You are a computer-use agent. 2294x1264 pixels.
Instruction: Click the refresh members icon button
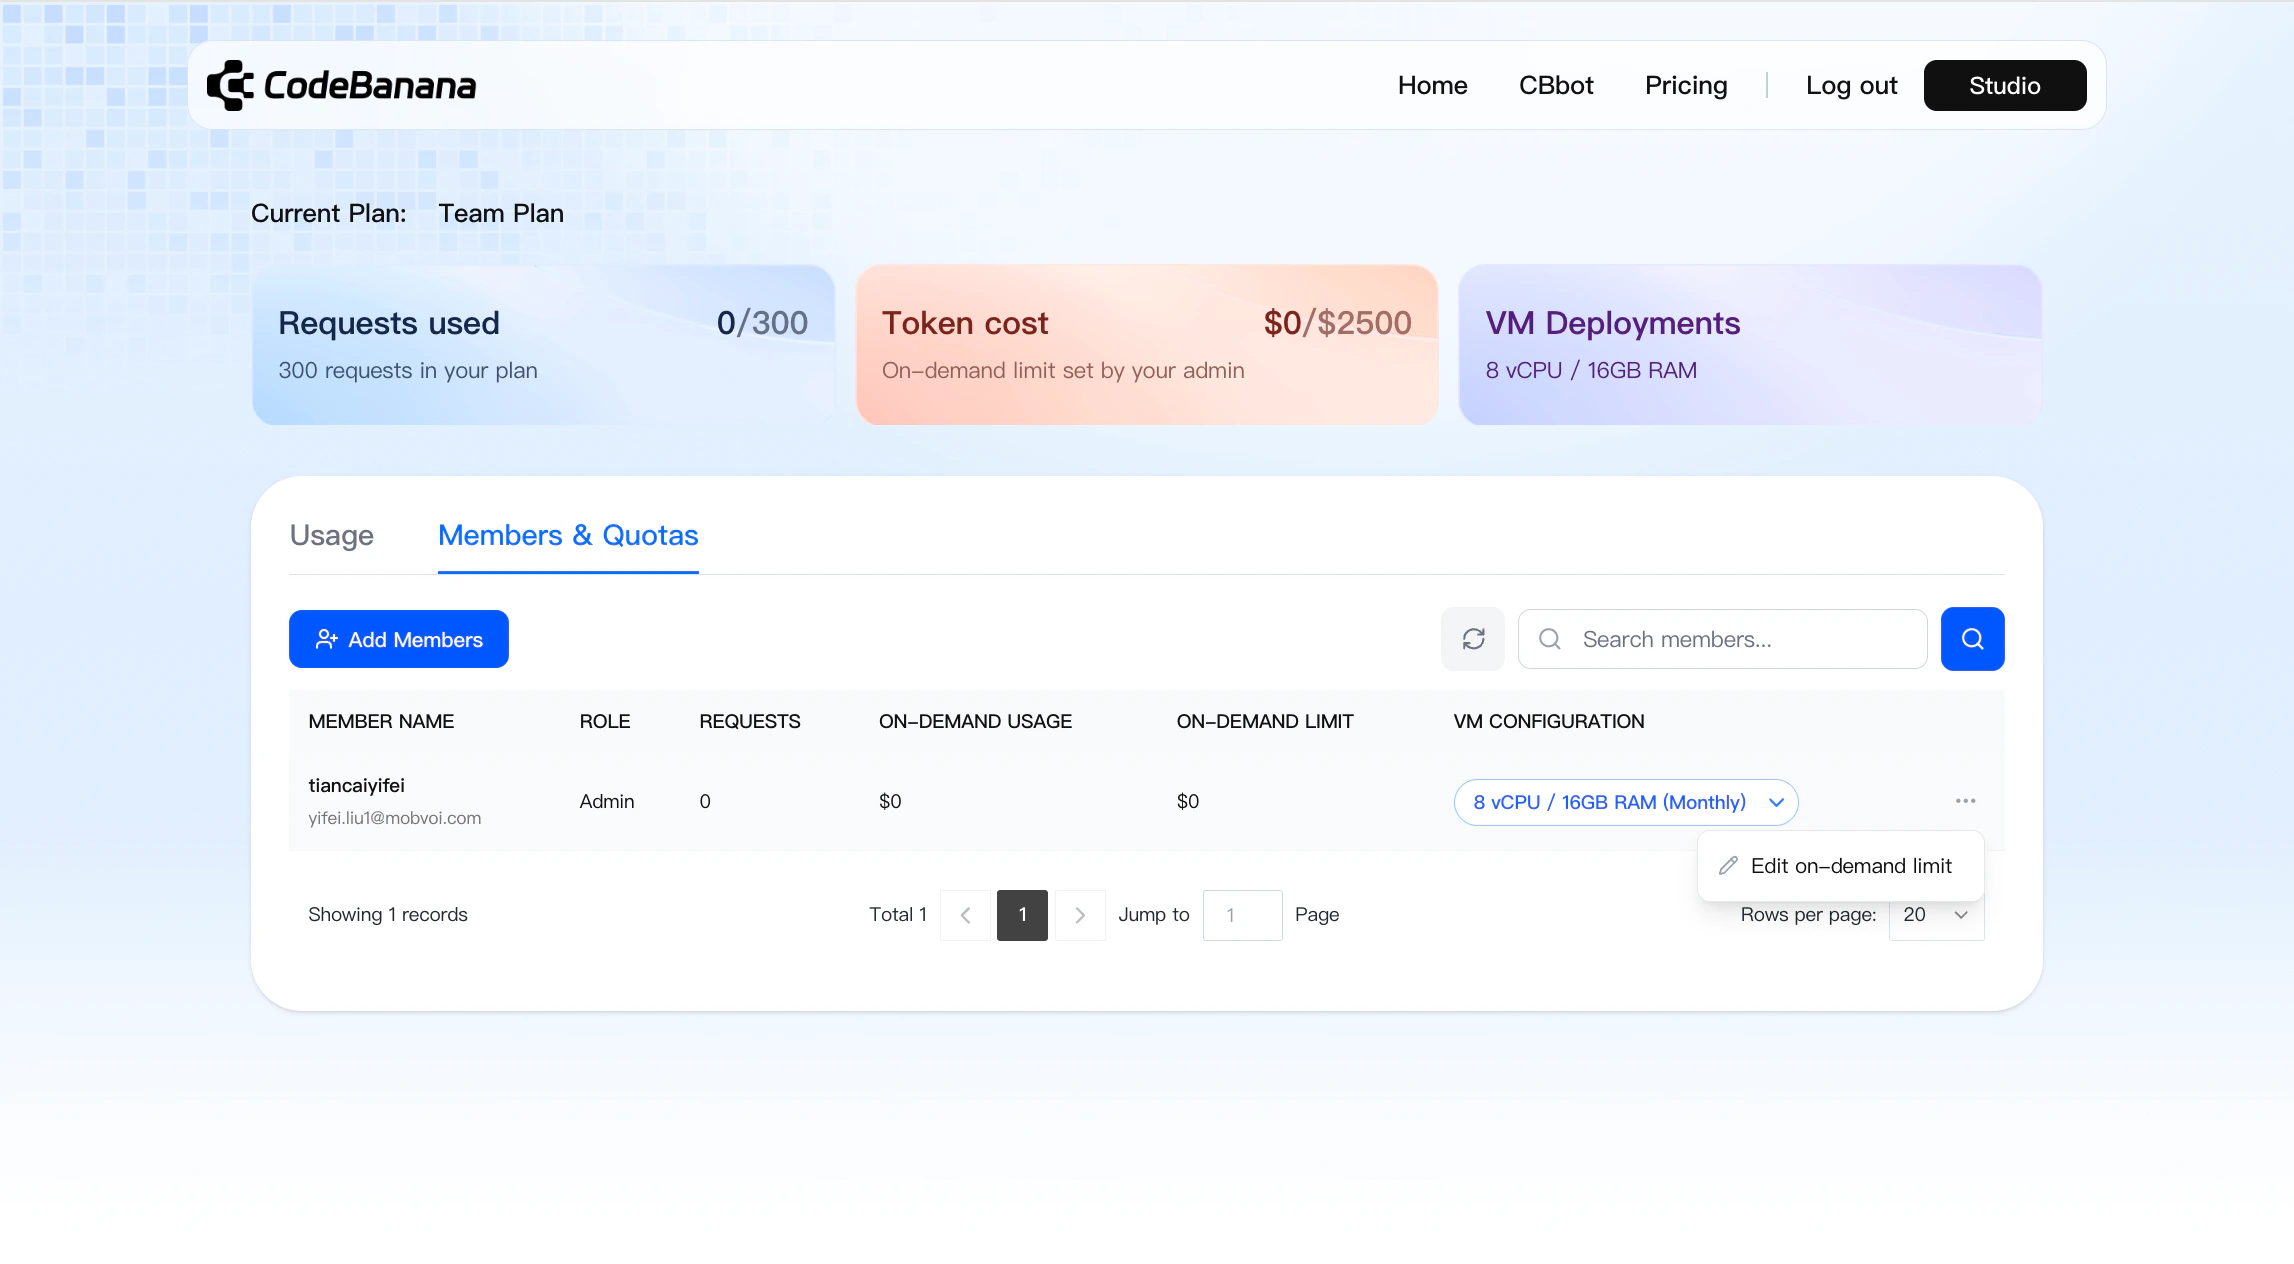1473,639
